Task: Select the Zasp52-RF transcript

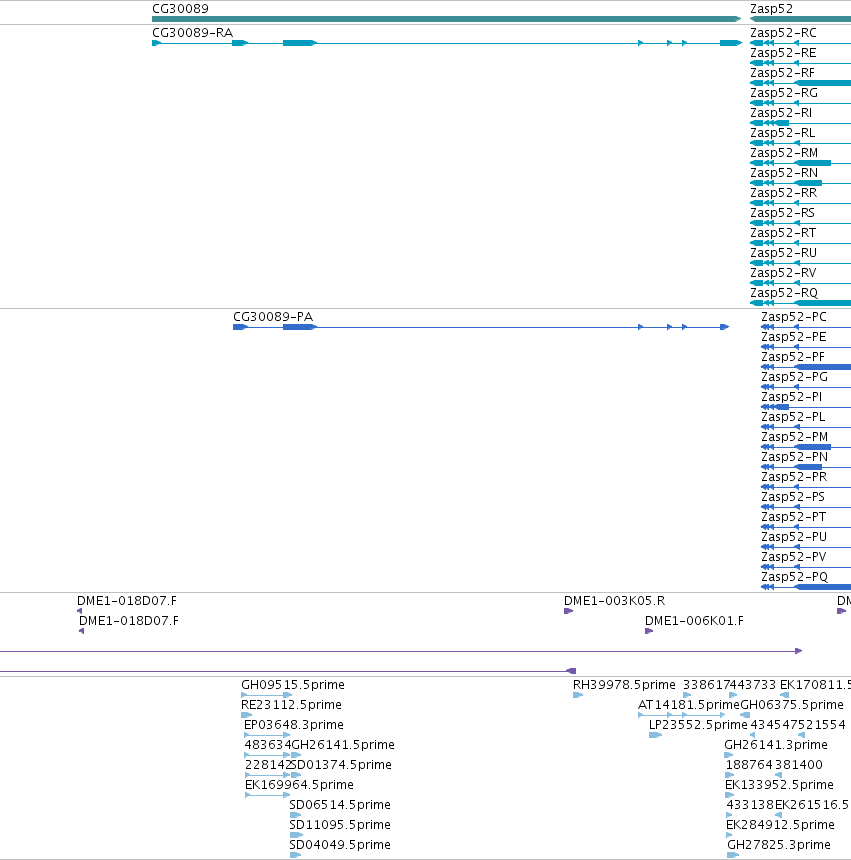Action: click(782, 73)
